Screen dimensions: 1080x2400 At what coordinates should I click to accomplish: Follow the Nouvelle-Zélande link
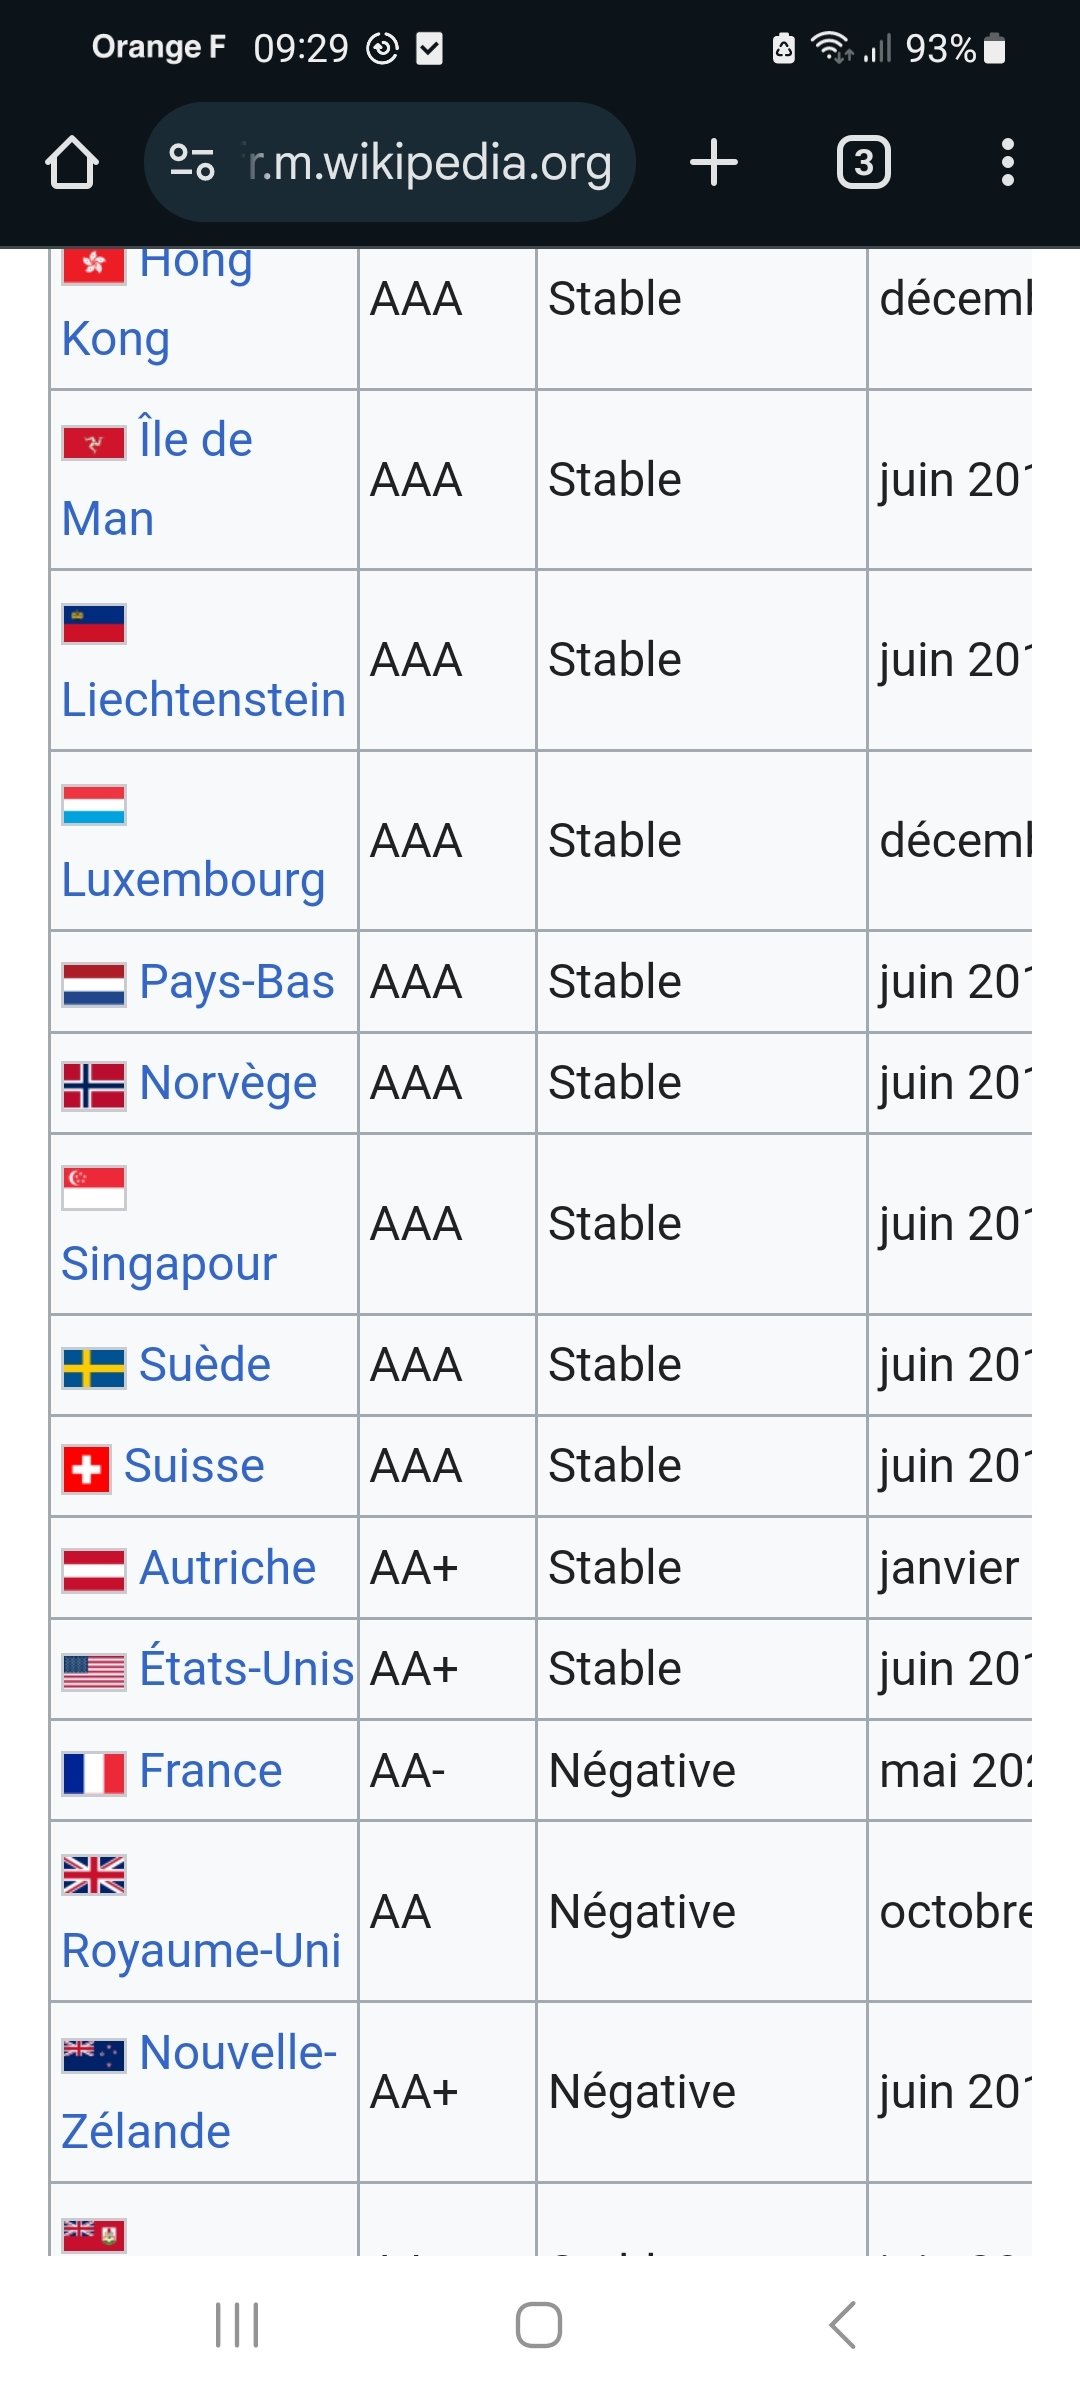[x=200, y=2092]
